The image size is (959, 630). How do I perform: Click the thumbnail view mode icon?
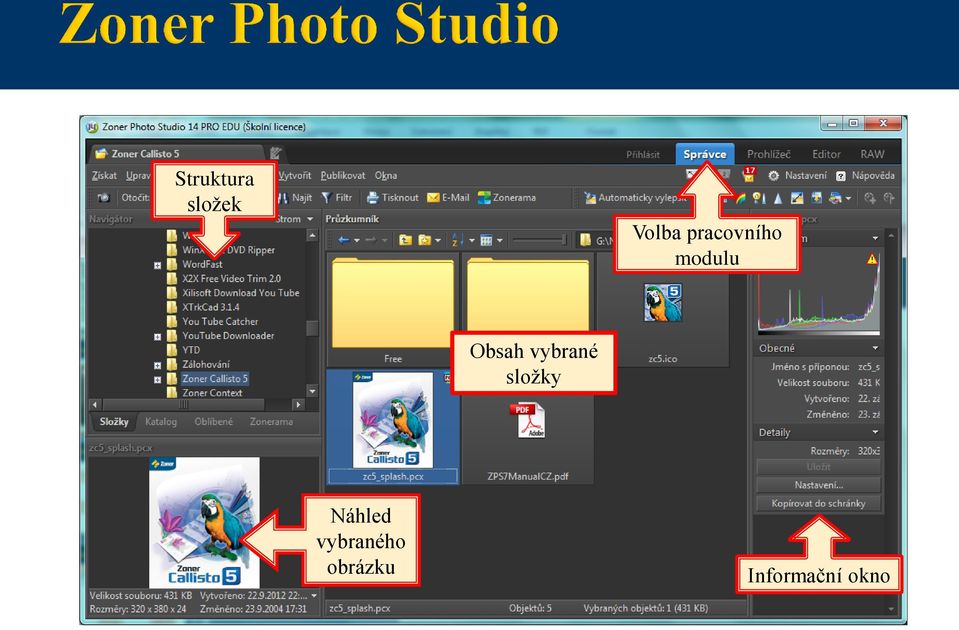tap(486, 240)
